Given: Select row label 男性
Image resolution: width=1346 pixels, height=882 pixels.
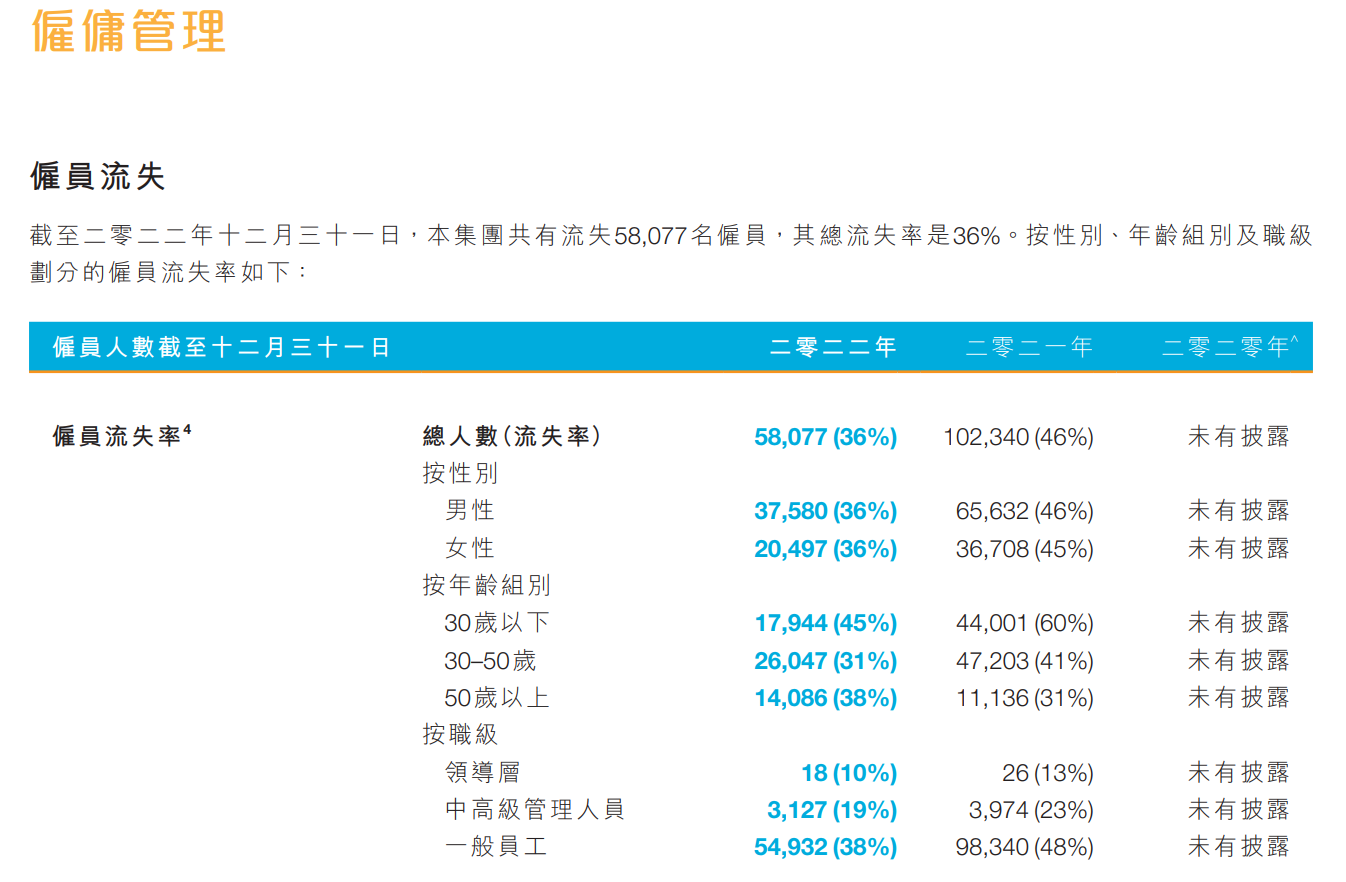Looking at the screenshot, I should 470,511.
